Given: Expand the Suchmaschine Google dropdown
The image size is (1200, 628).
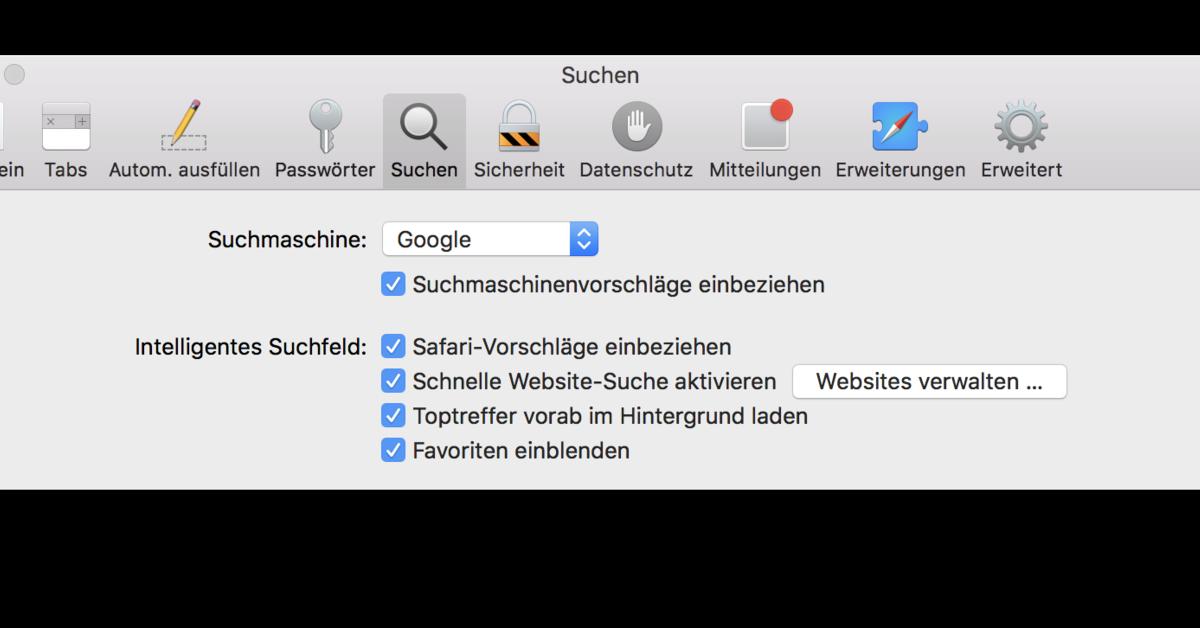Looking at the screenshot, I should [x=490, y=239].
